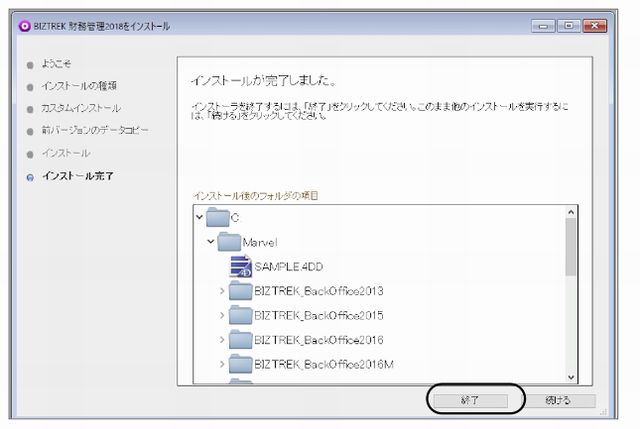Image resolution: width=640 pixels, height=429 pixels.
Task: Collapse the Marvel folder node
Action: pos(211,241)
